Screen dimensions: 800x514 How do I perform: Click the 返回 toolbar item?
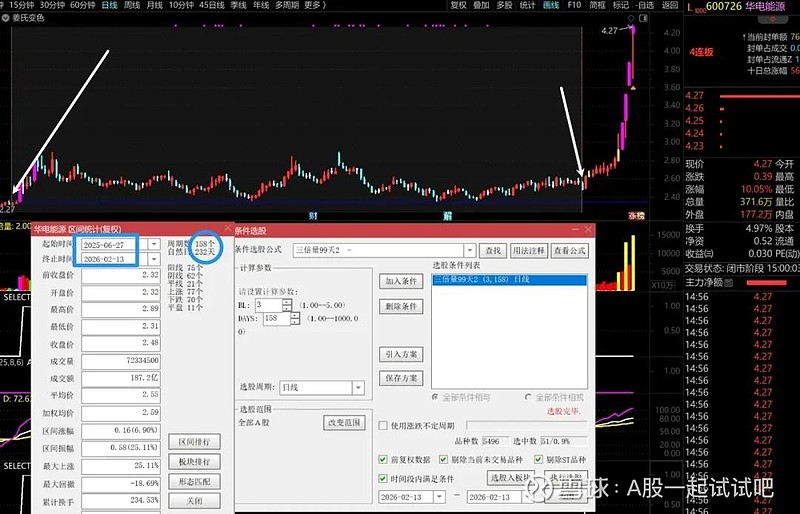pyautogui.click(x=669, y=5)
